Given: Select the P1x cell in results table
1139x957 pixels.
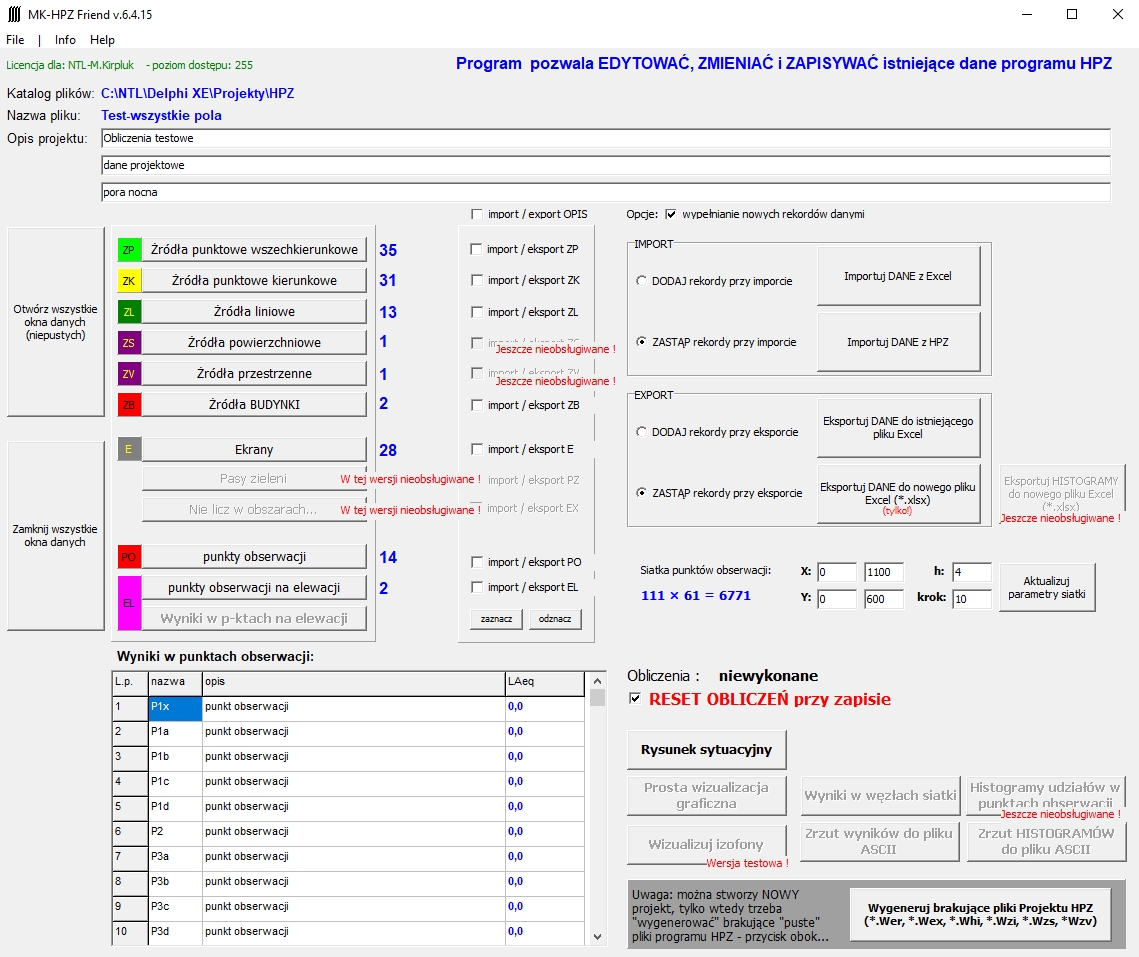Looking at the screenshot, I should click(175, 707).
